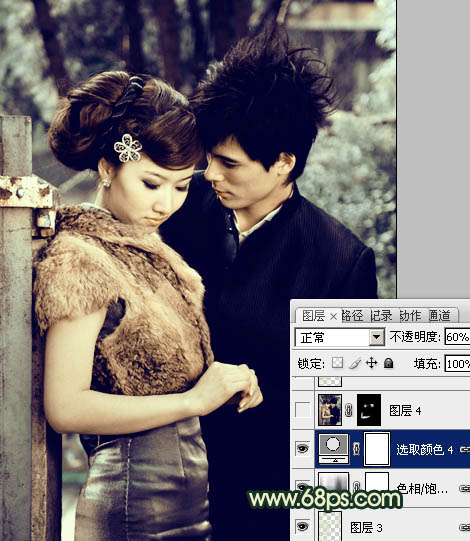This screenshot has width=470, height=541.
Task: Click the link icon between 图层 4 thumbnails
Action: [349, 410]
